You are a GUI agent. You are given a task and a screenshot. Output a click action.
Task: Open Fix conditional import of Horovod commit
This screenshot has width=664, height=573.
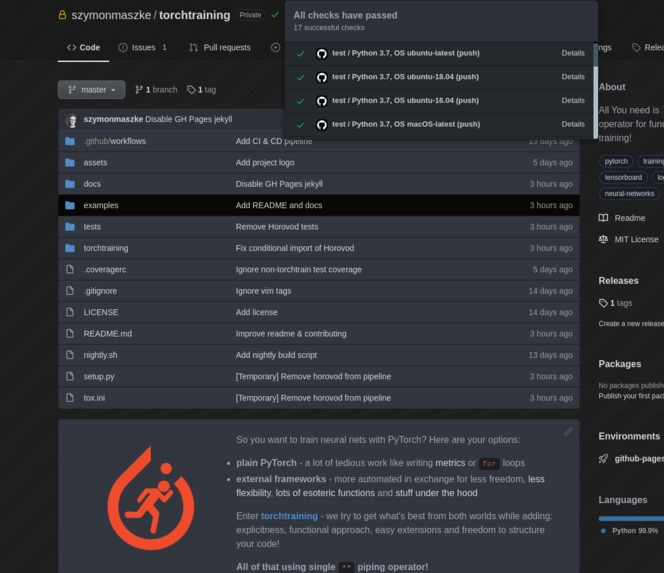click(295, 248)
